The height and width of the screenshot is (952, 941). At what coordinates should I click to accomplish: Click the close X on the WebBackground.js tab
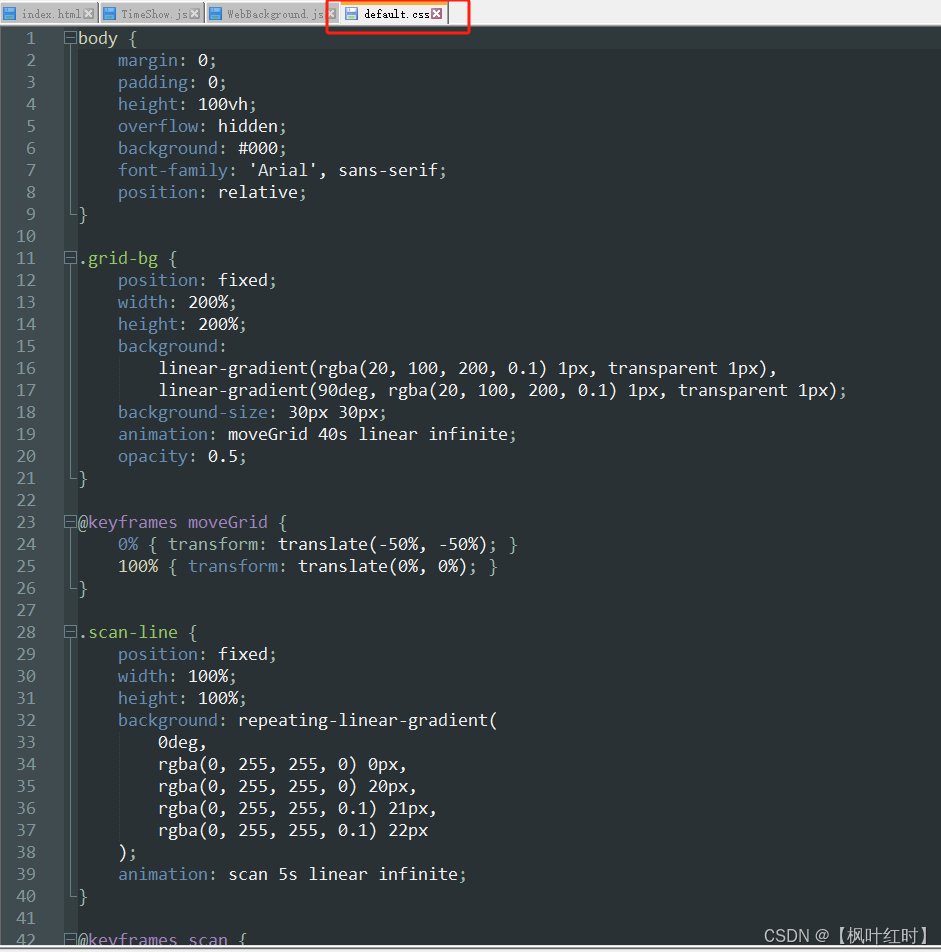tap(330, 14)
